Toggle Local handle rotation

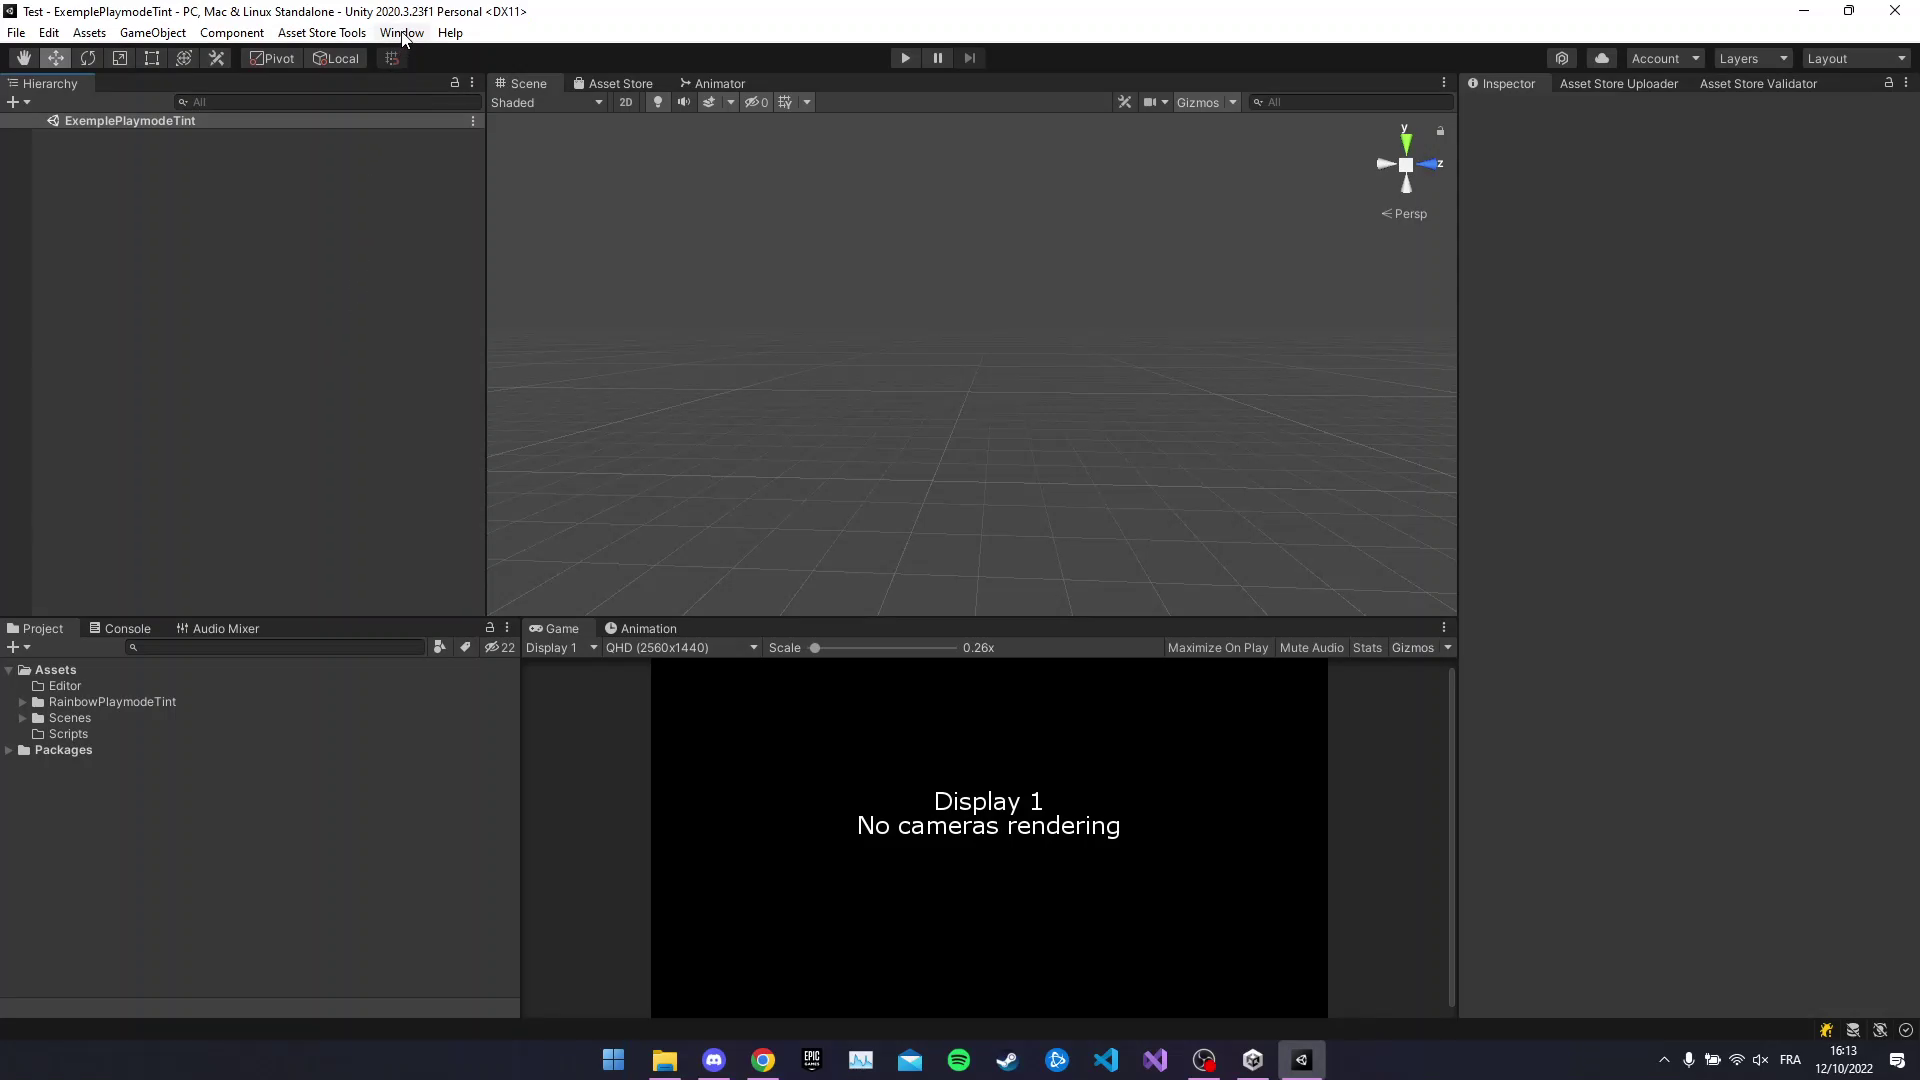336,58
